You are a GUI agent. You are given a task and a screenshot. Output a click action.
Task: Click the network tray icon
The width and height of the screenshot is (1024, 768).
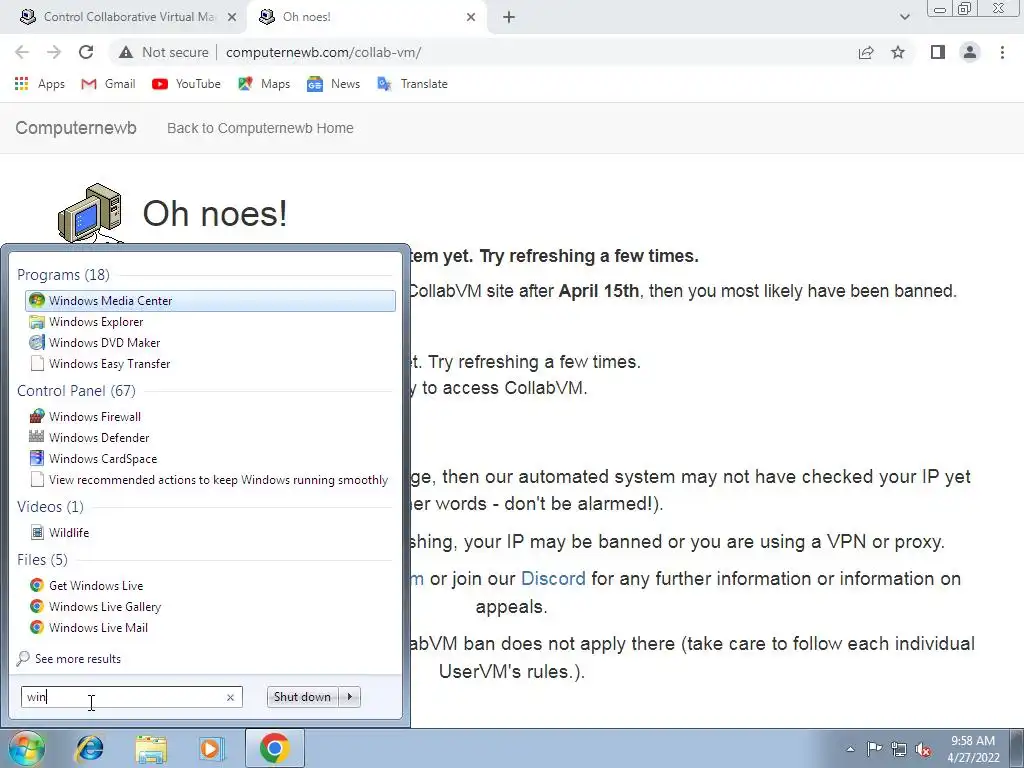(899, 749)
